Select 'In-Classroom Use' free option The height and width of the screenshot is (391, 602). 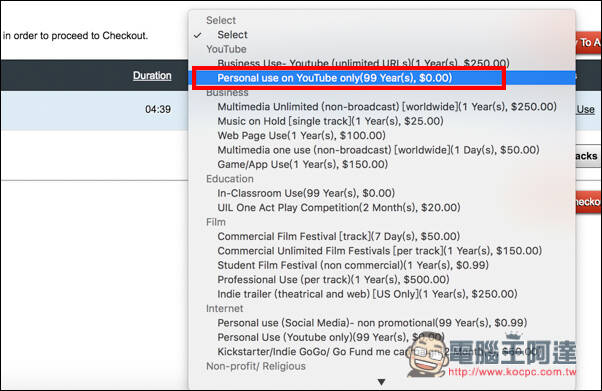306,193
